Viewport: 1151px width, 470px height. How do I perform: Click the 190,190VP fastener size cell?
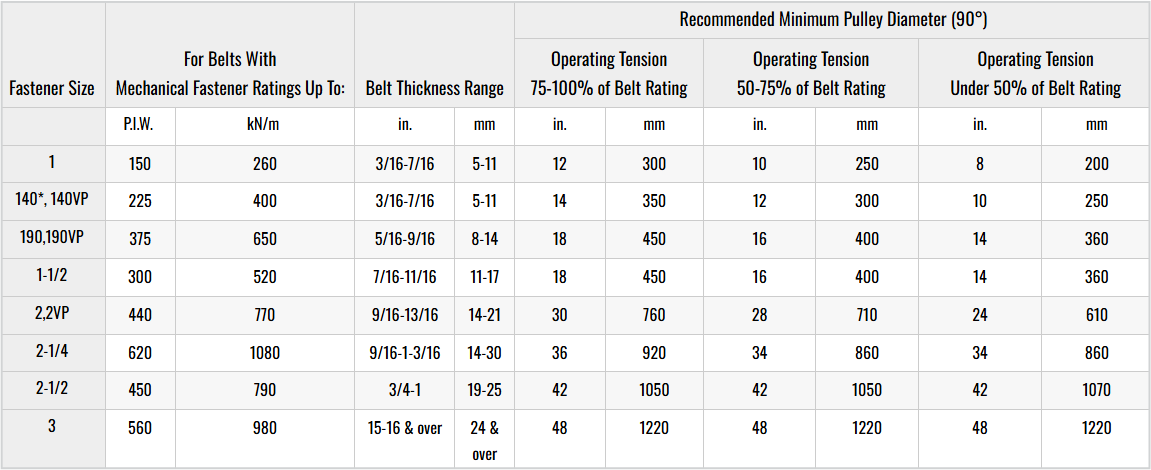coord(52,239)
